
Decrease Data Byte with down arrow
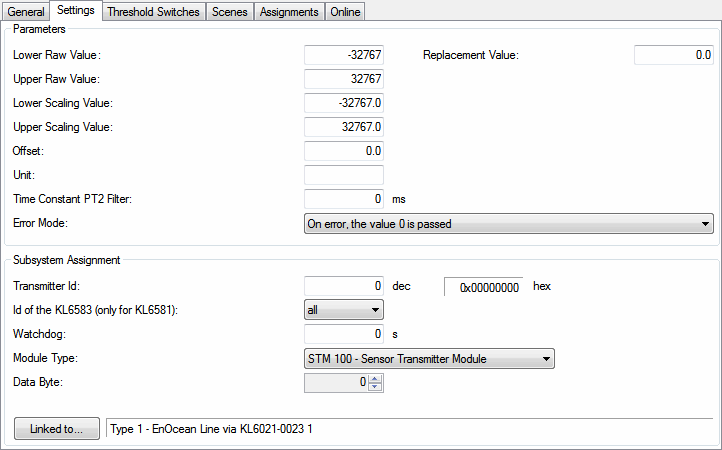point(375,386)
